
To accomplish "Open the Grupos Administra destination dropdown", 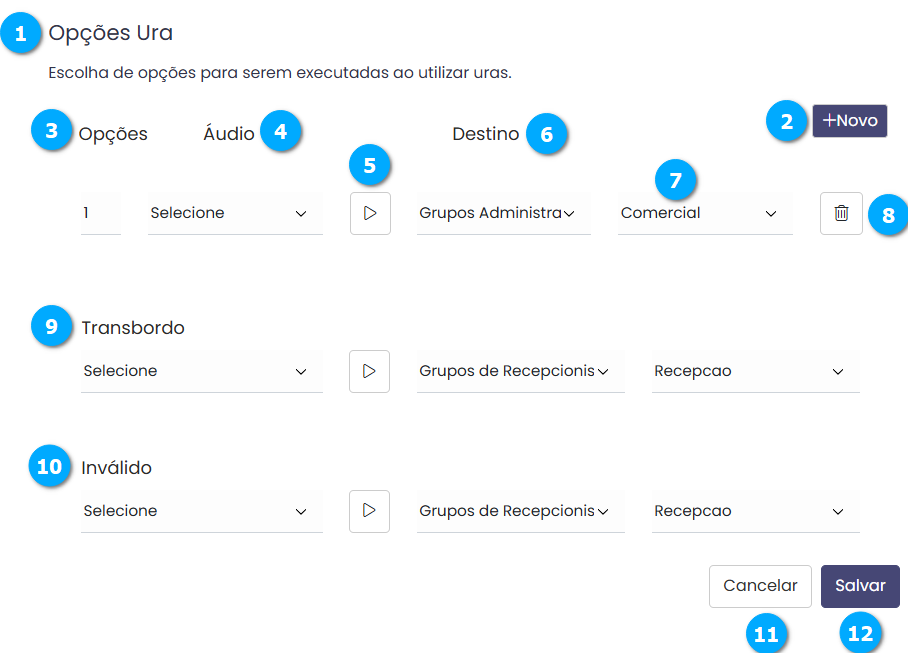I will pos(503,213).
